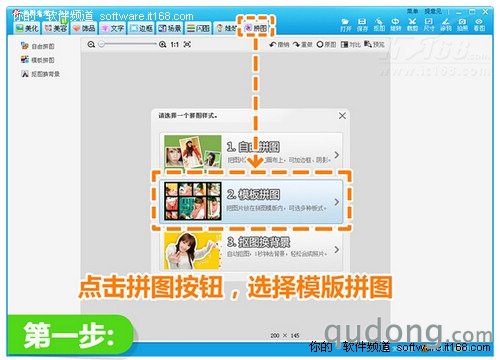Click the zoom in magnifier icon
500x360 pixels.
click(x=162, y=44)
